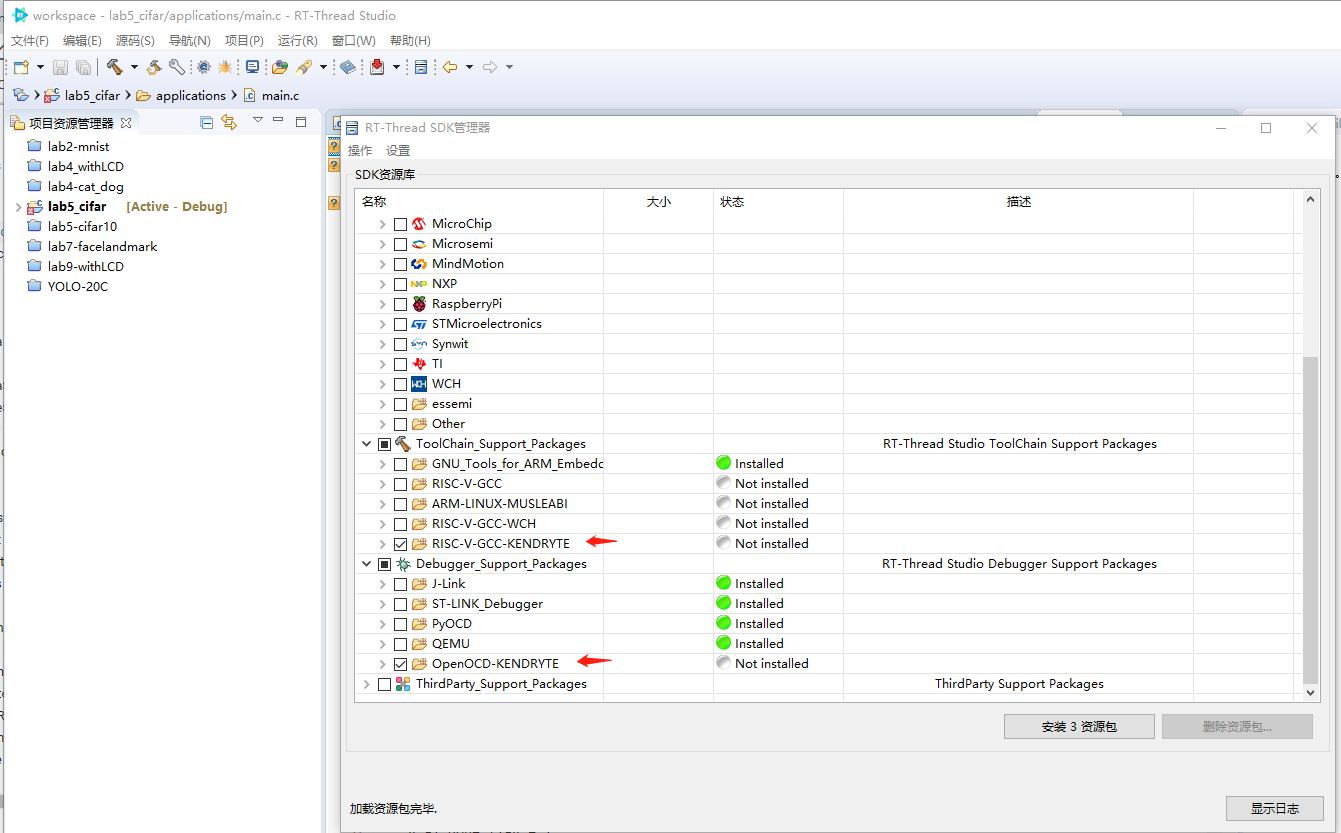Image resolution: width=1341 pixels, height=833 pixels.
Task: Maximize the project explorer panel
Action: tap(301, 122)
